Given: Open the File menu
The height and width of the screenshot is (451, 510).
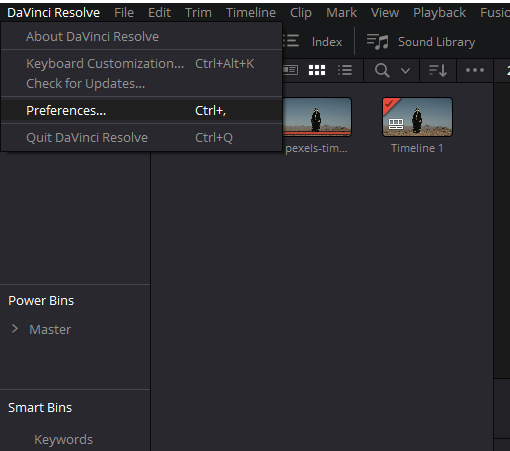Looking at the screenshot, I should (x=124, y=13).
